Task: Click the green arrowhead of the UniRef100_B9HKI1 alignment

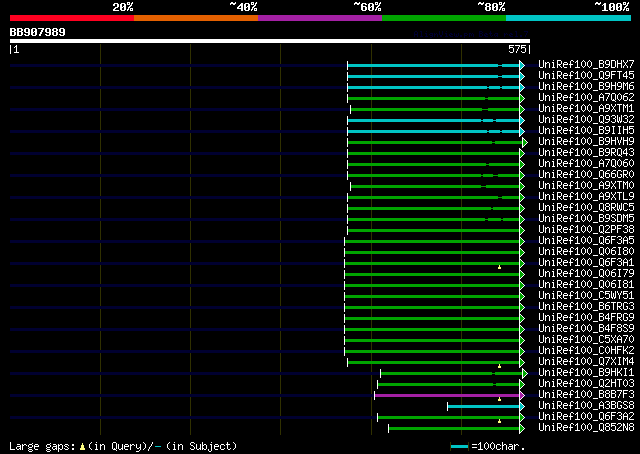Action: coord(525,373)
